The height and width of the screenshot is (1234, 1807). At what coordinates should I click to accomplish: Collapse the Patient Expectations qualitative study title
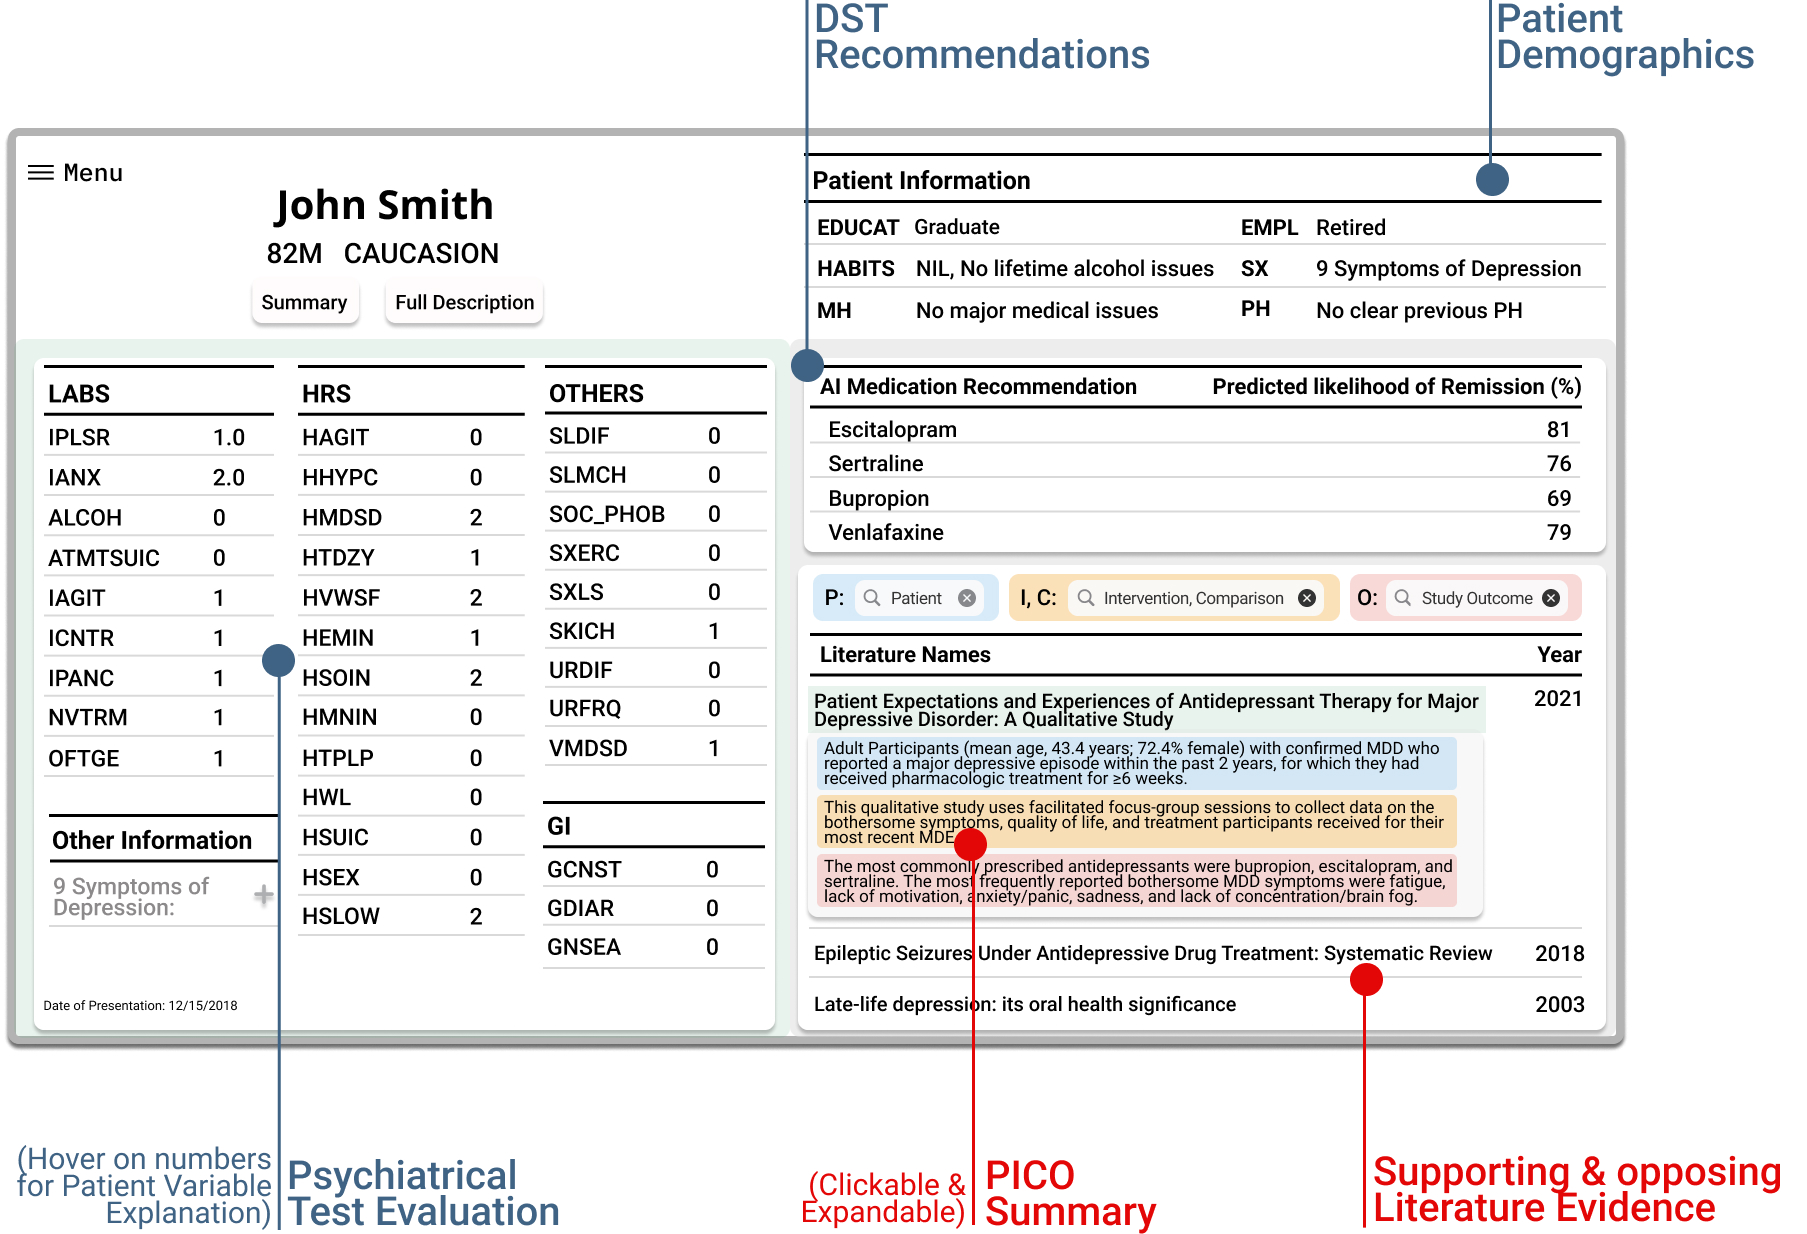[x=1145, y=710]
